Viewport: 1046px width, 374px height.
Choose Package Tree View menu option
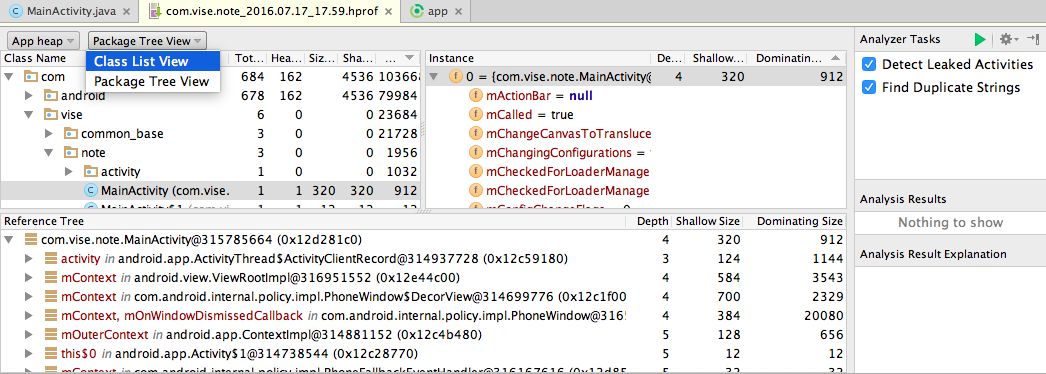tap(153, 82)
